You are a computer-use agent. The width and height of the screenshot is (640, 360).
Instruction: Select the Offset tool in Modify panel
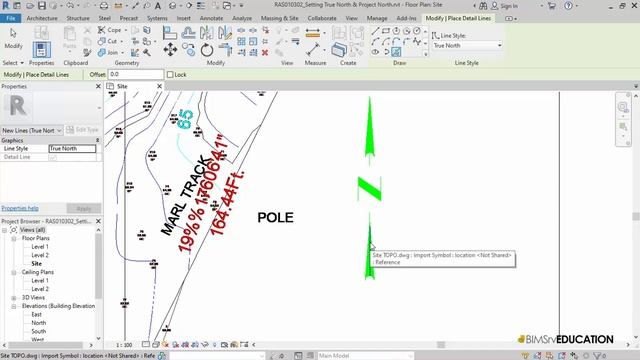[188, 32]
